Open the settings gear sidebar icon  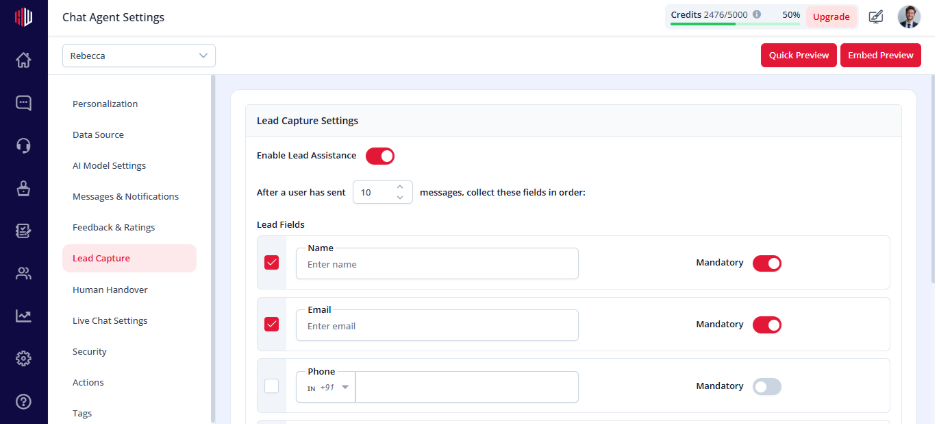[23, 358]
